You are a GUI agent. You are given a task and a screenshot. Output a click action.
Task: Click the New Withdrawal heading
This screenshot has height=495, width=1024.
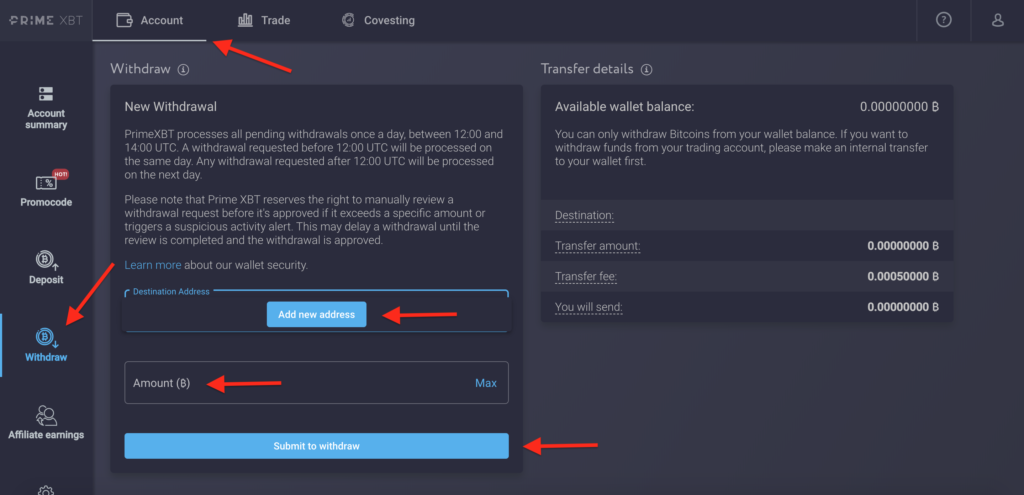tap(170, 106)
